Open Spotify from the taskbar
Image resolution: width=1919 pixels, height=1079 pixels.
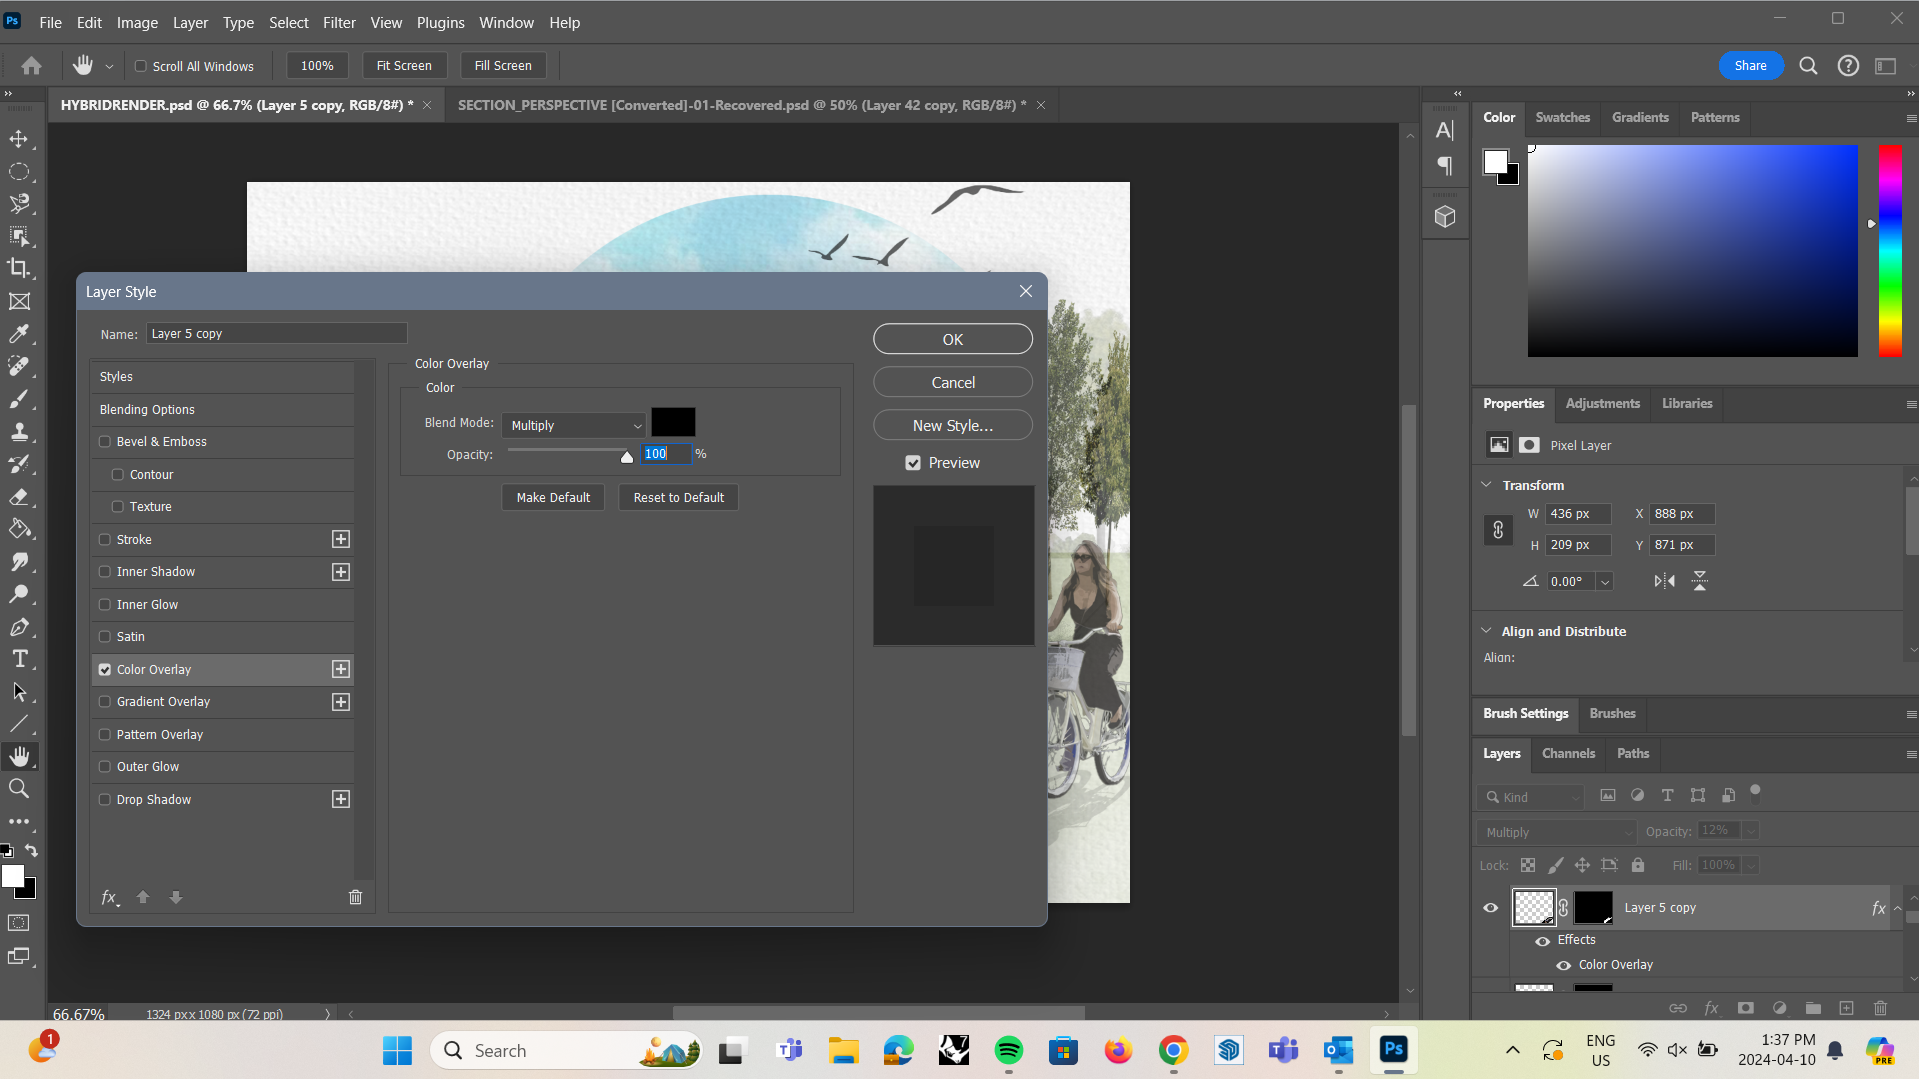tap(1008, 1050)
